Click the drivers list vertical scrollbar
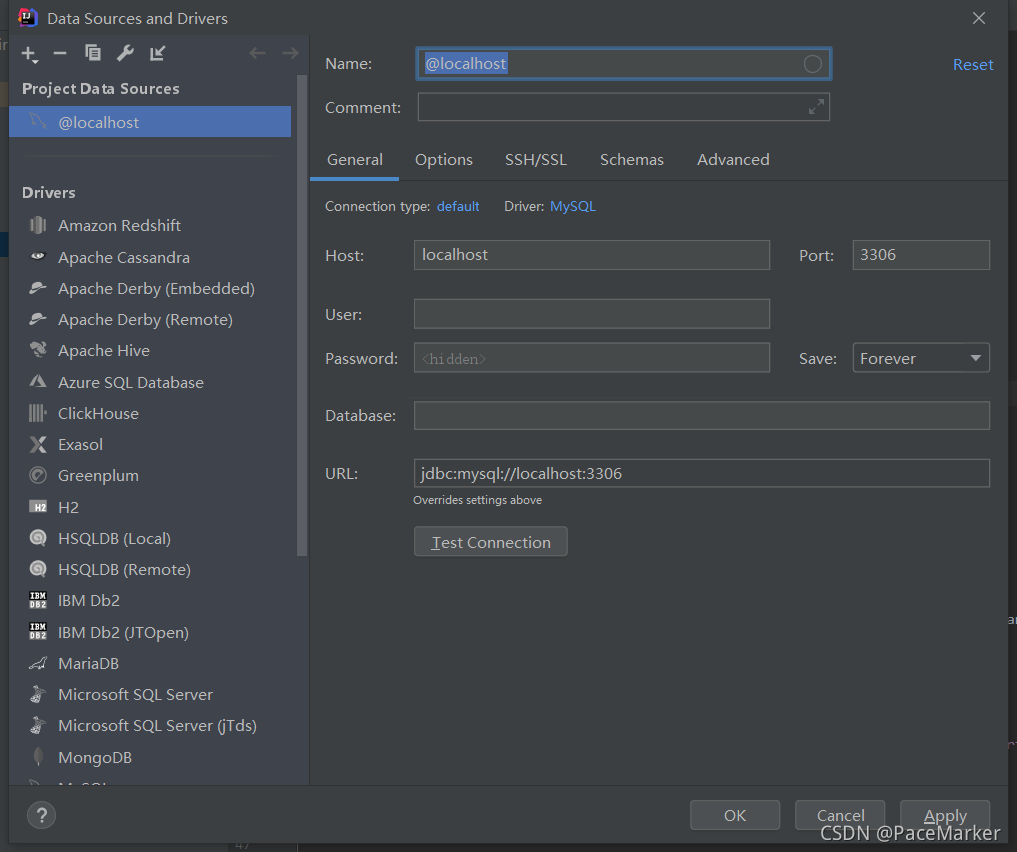The height and width of the screenshot is (852, 1017). [x=302, y=316]
